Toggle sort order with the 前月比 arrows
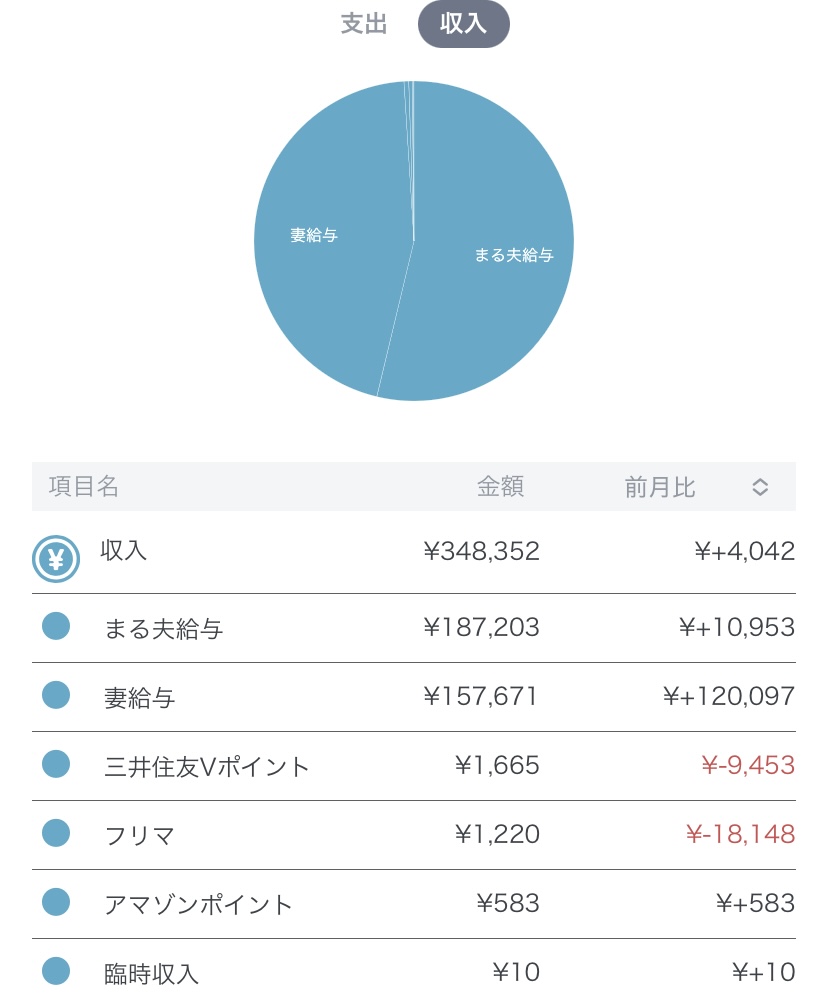 760,487
